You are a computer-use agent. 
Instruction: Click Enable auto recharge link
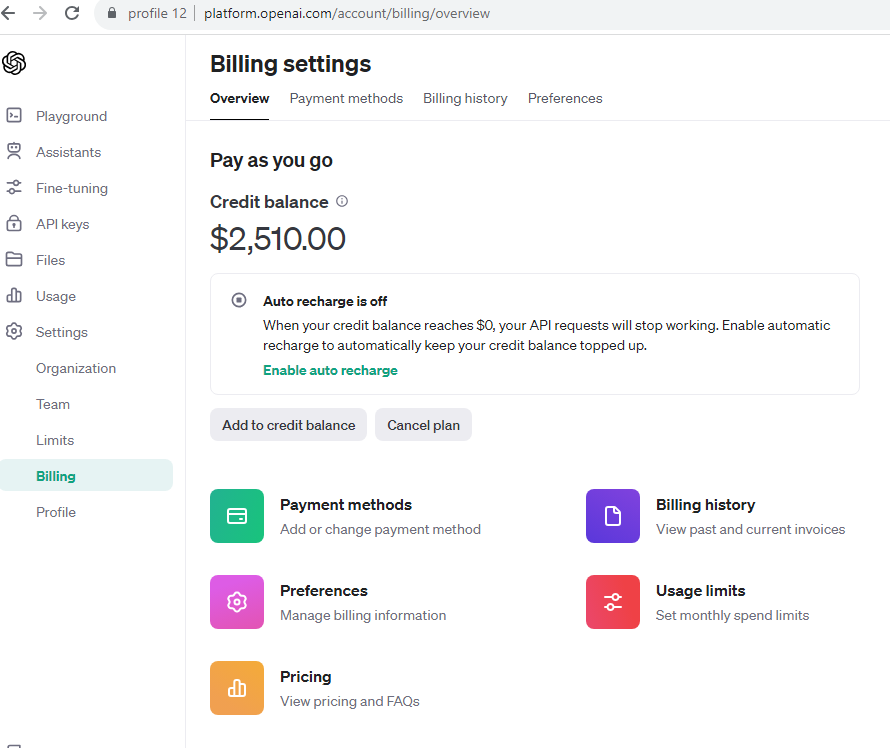(x=330, y=370)
